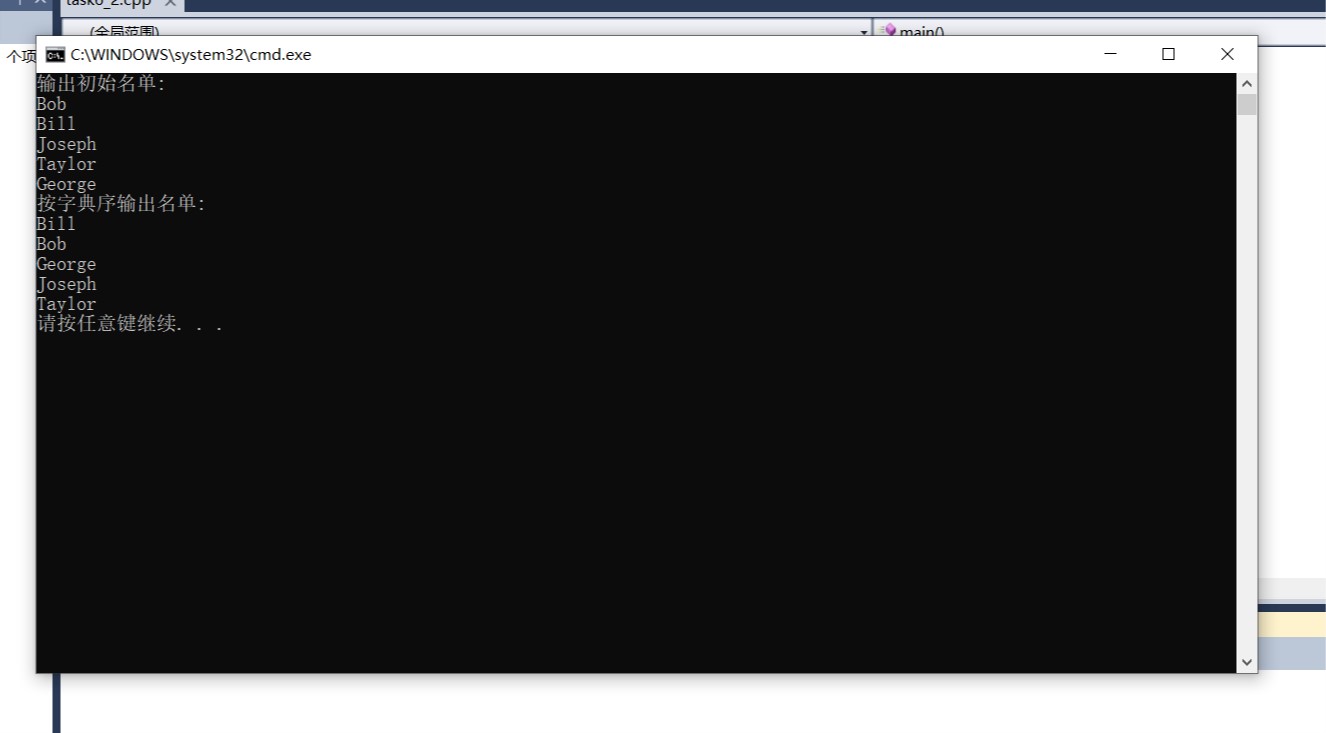
Task: Click the line '按字典序输出名单:' in console
Action: pyautogui.click(x=121, y=204)
